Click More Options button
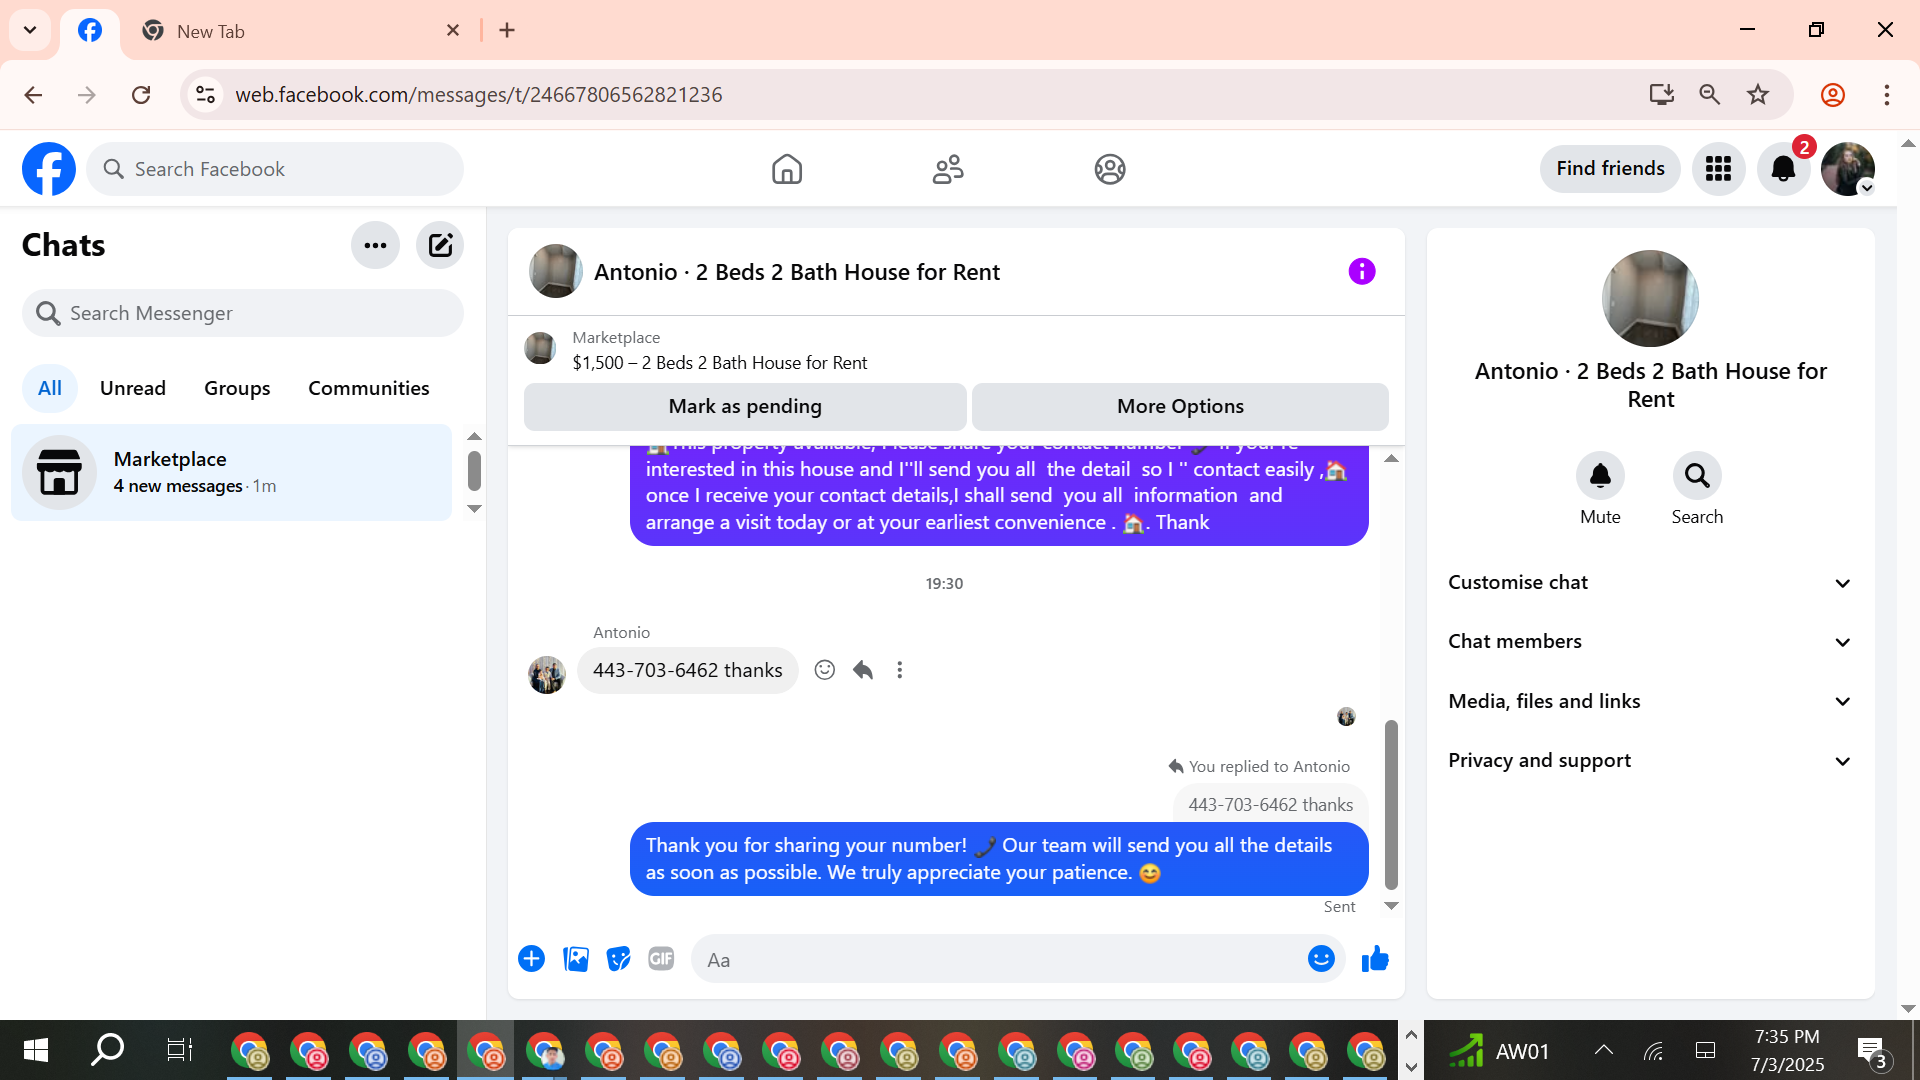Viewport: 1920px width, 1080px height. (x=1180, y=406)
